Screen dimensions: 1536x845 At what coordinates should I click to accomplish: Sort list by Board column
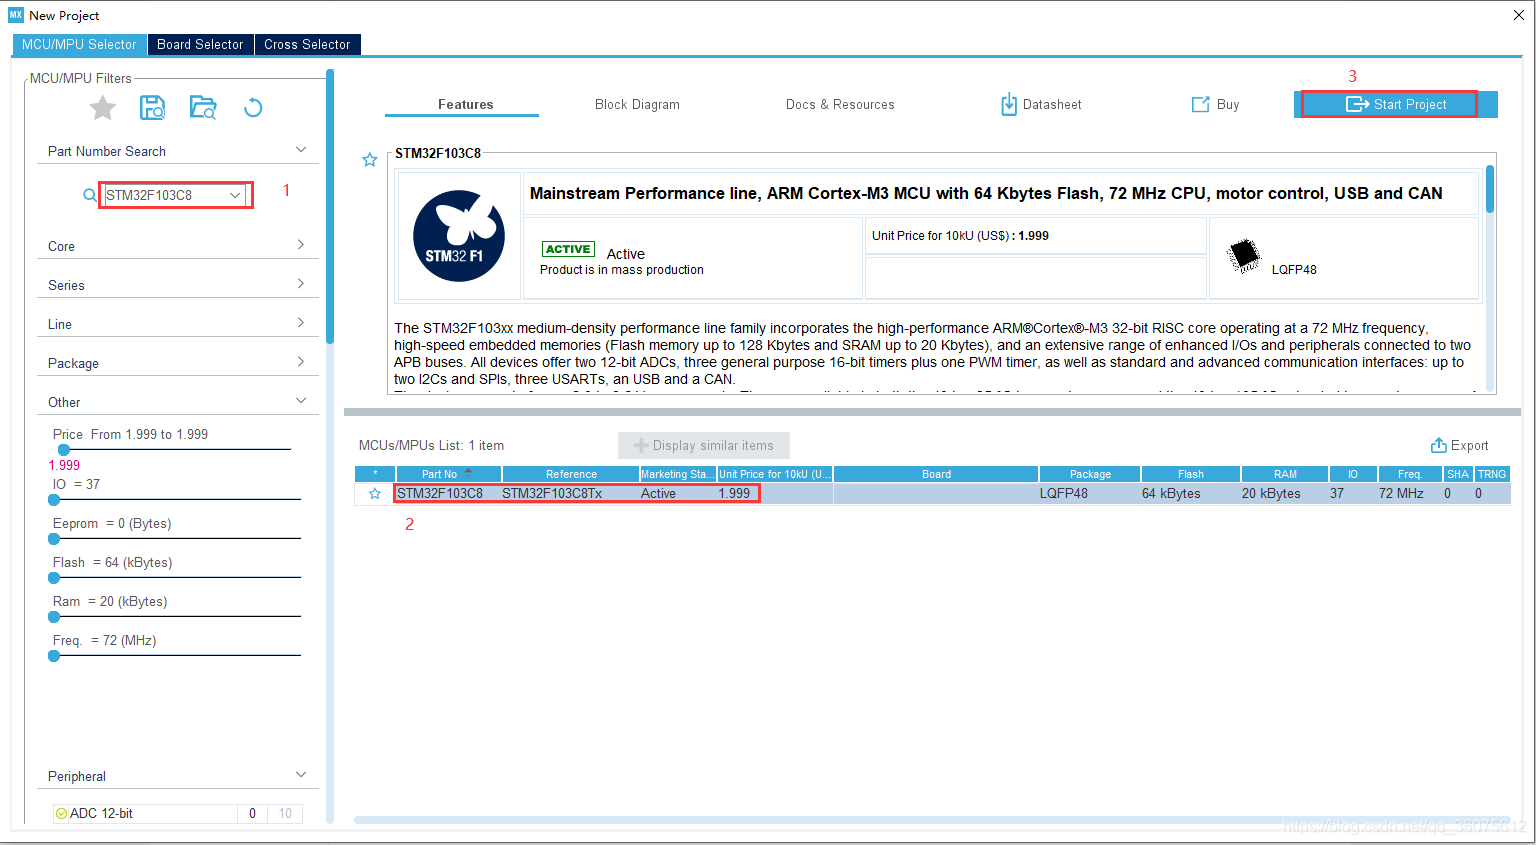click(936, 474)
